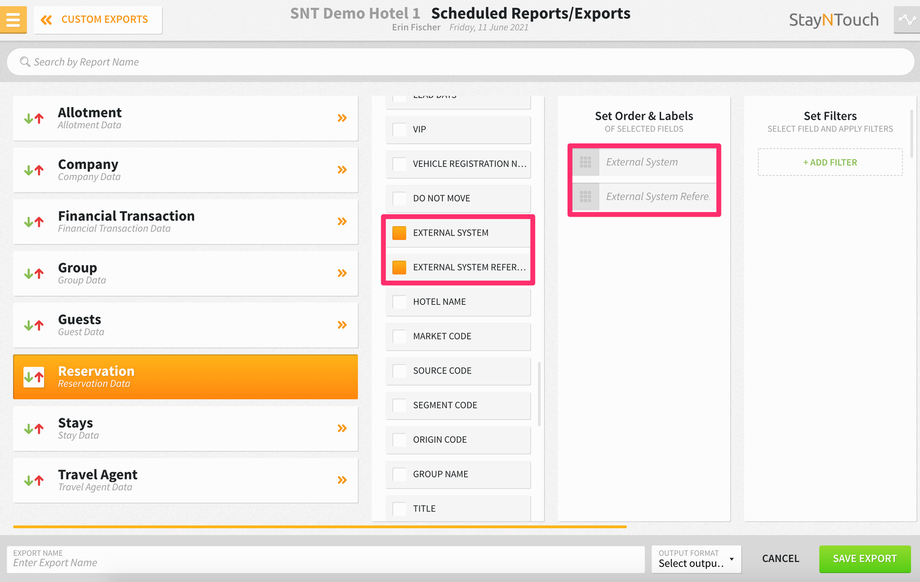This screenshot has width=920, height=582.
Task: Open the Output Format dropdown
Action: [x=696, y=559]
